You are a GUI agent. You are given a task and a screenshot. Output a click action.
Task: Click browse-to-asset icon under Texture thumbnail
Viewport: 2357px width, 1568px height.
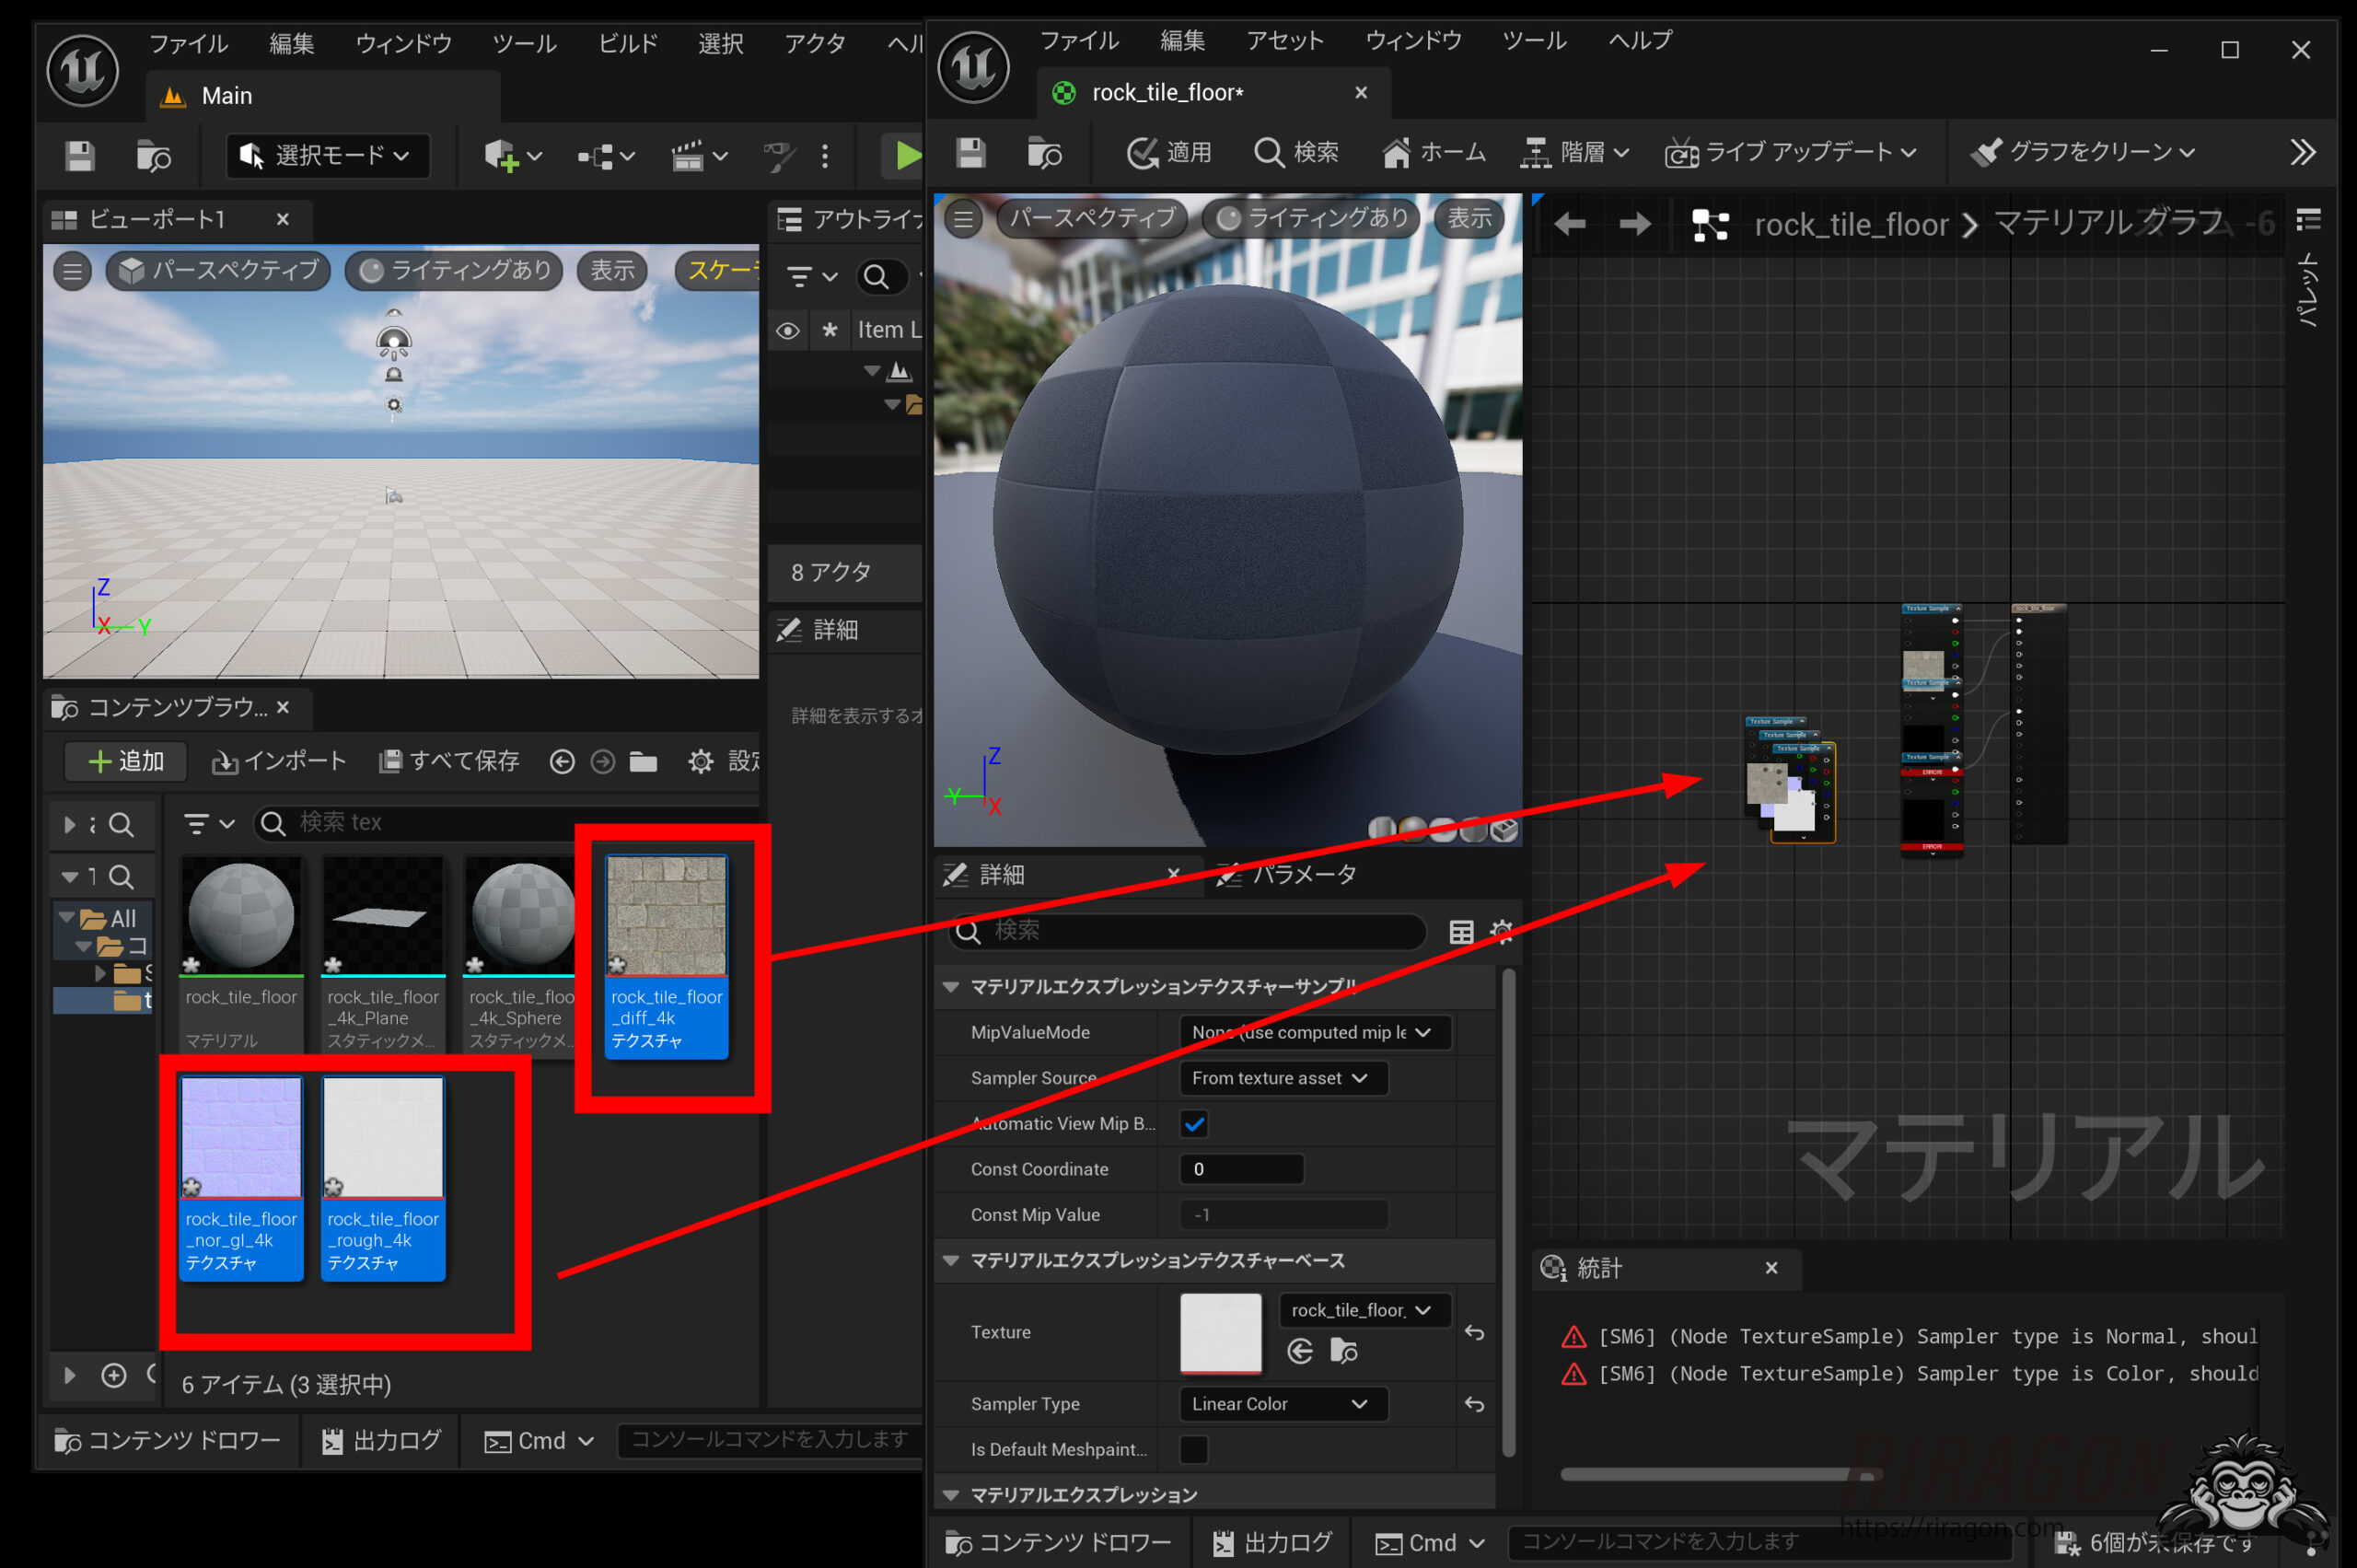click(1344, 1352)
